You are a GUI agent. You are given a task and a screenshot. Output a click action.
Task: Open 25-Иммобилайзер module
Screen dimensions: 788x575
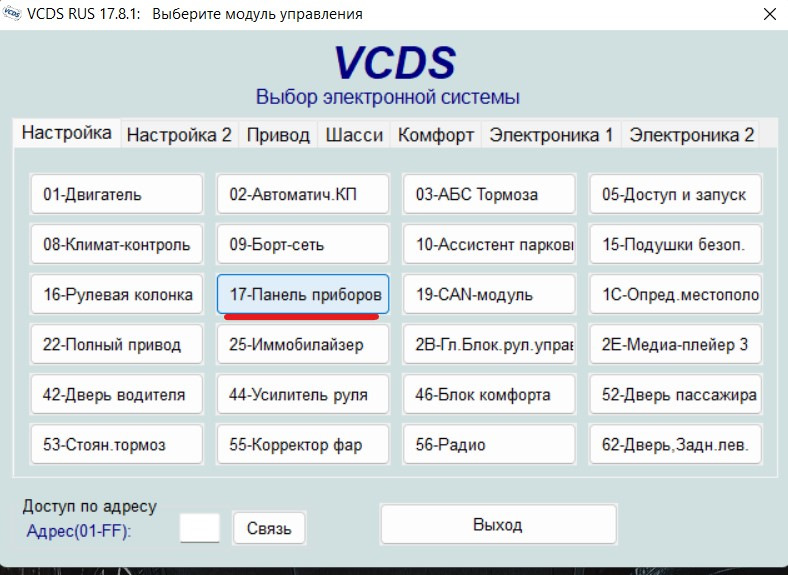303,344
